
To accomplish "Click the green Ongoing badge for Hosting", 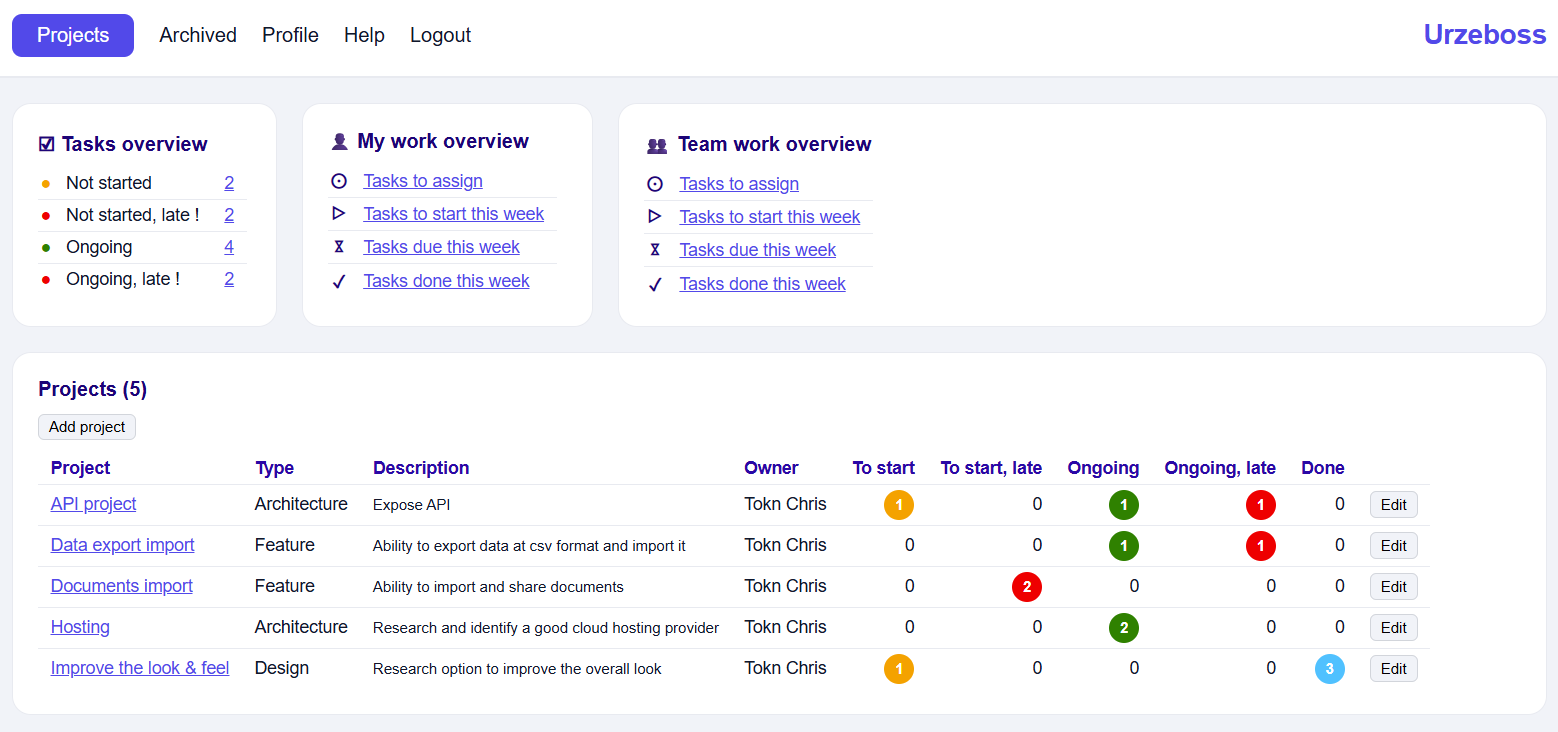I will click(1123, 628).
